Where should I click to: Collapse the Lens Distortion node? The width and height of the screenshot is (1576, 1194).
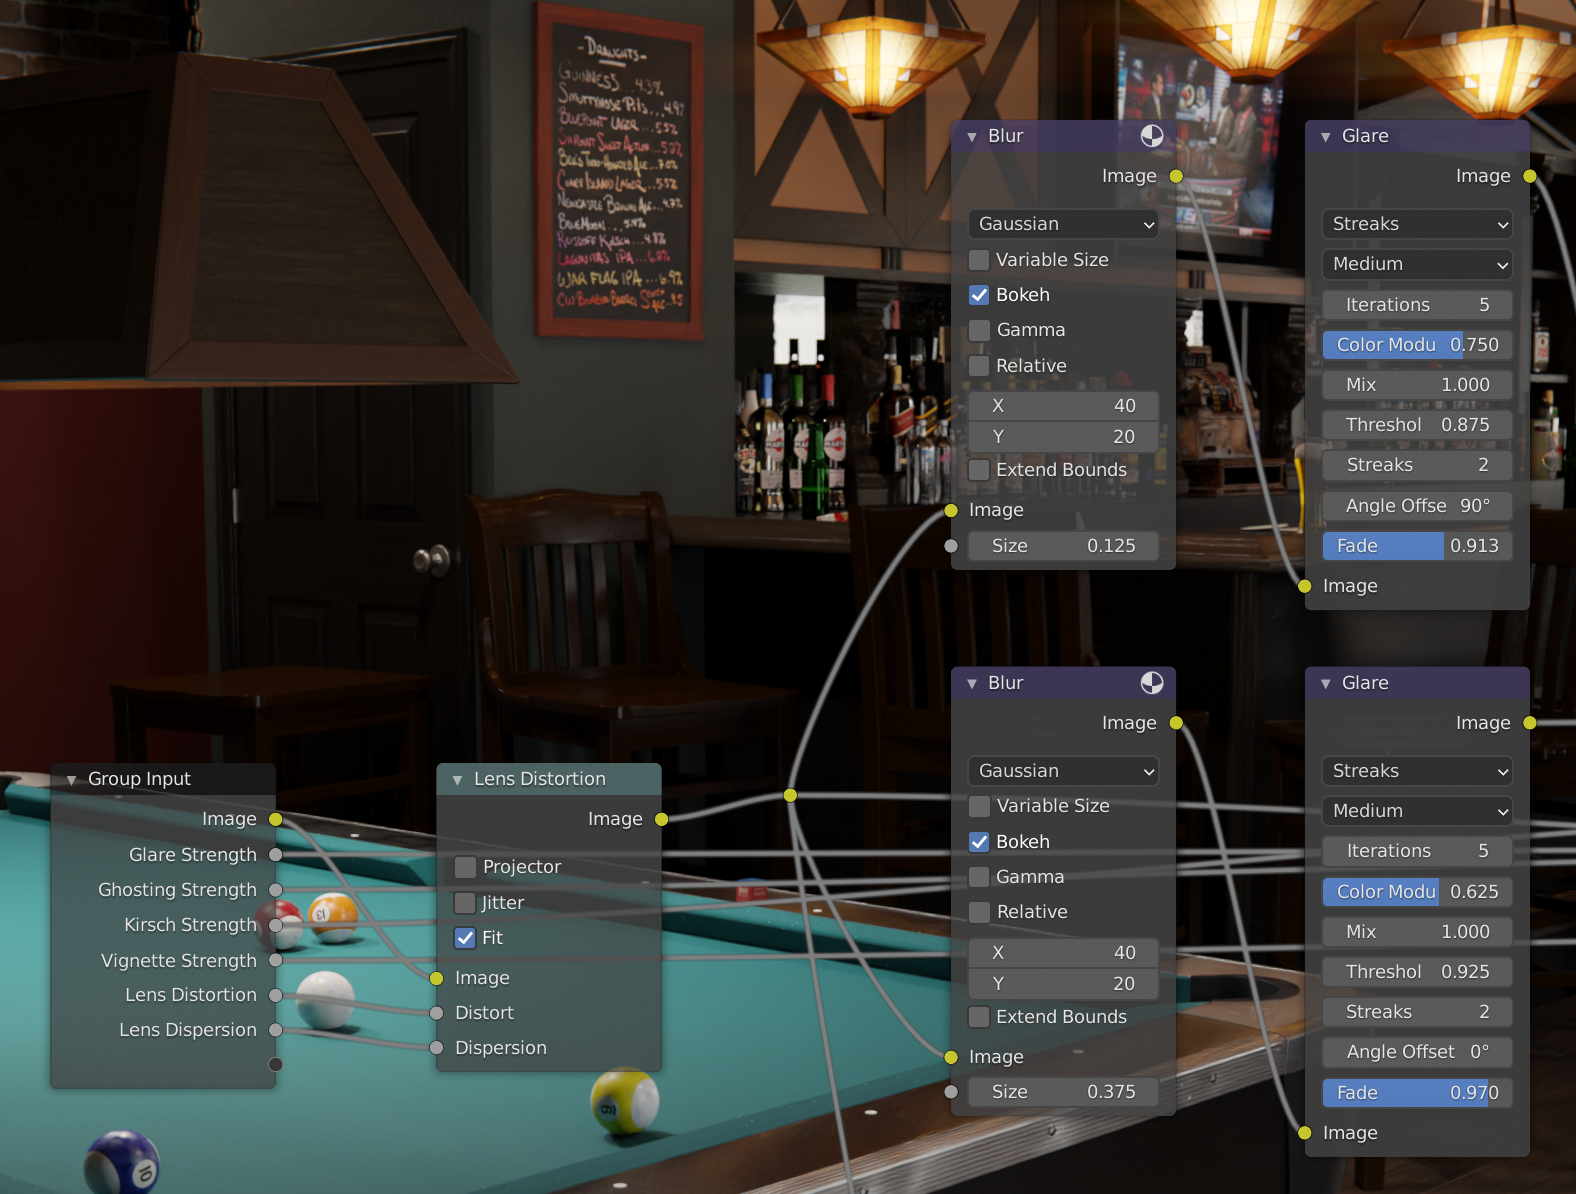coord(457,780)
